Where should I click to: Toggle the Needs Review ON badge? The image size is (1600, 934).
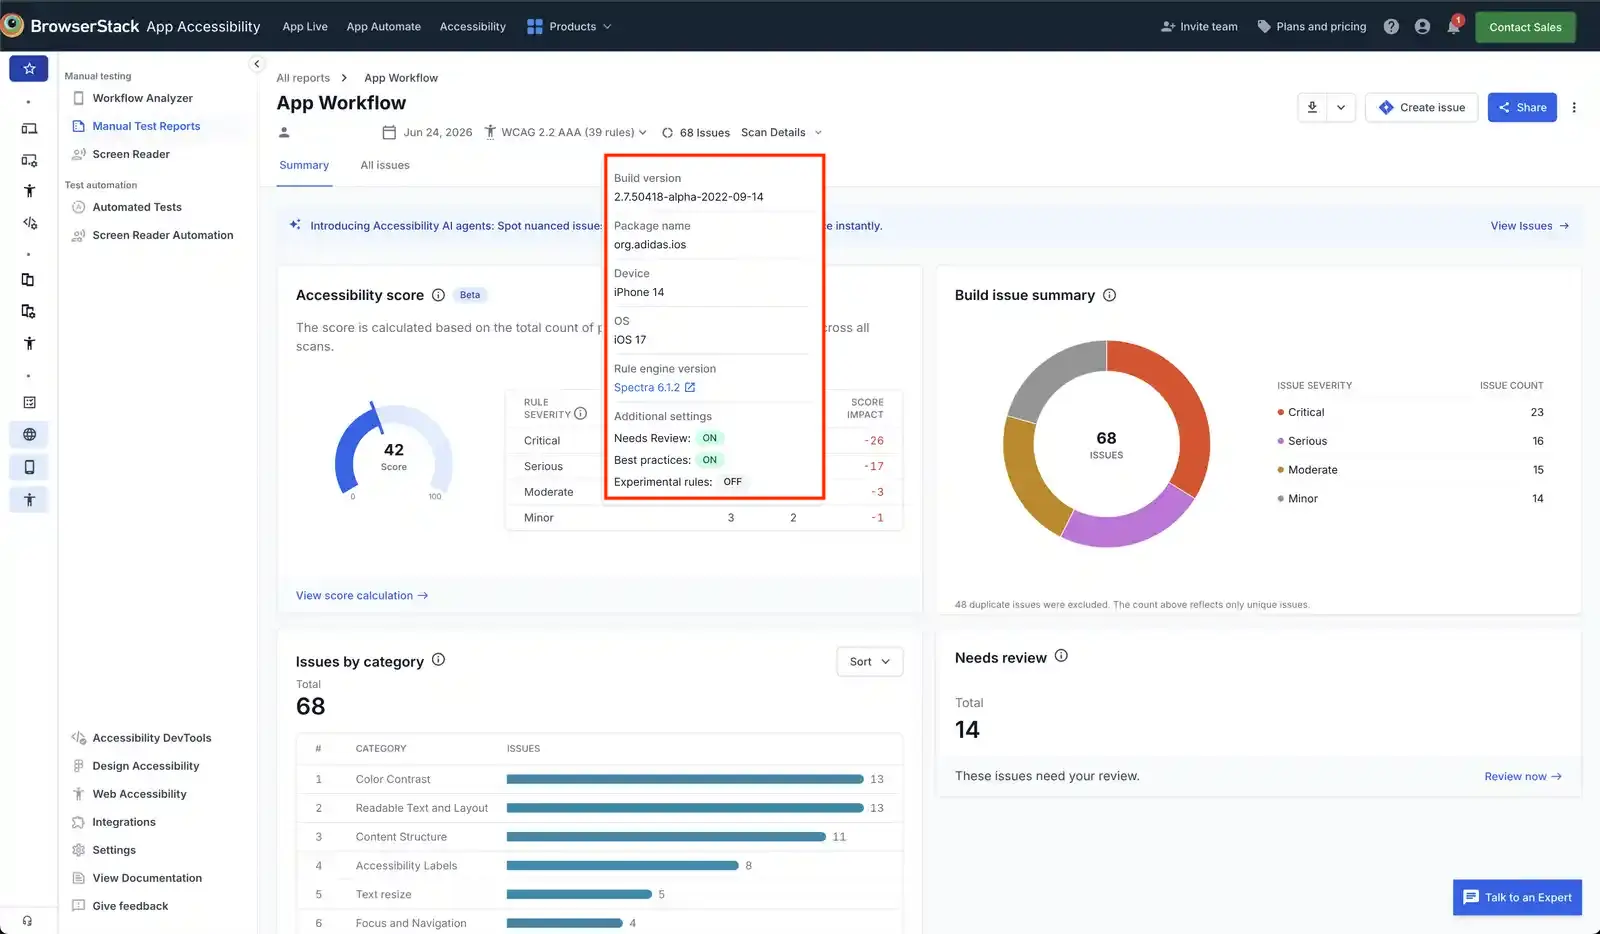(710, 438)
